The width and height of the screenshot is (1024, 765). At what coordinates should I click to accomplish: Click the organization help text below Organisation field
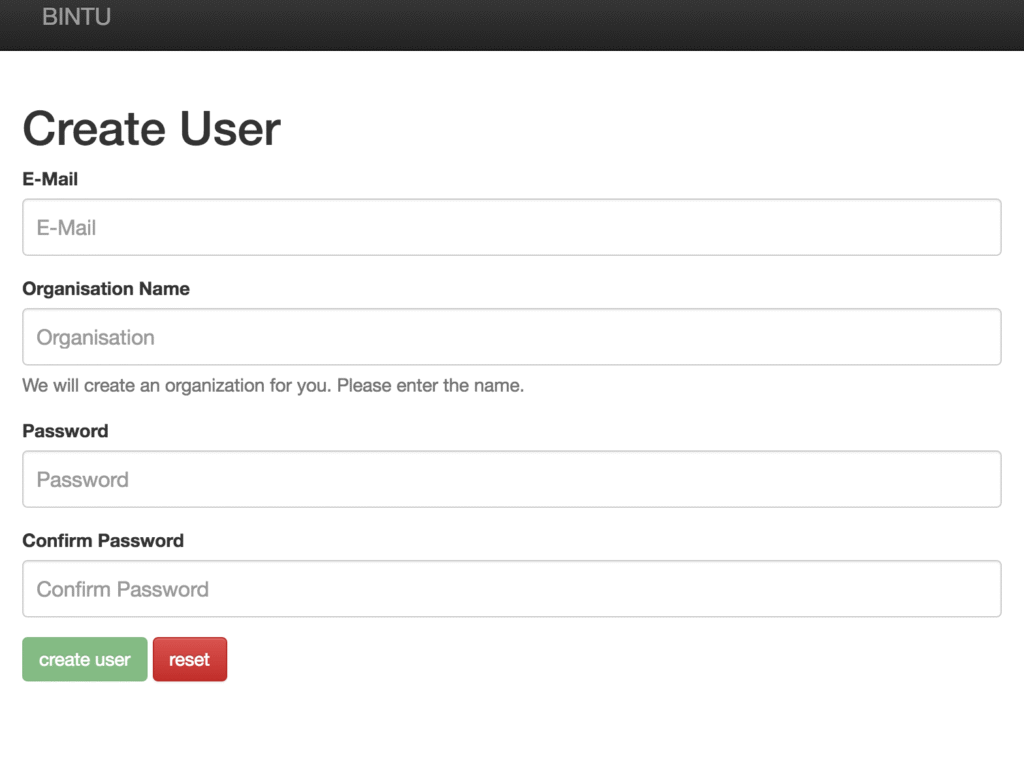(x=272, y=385)
